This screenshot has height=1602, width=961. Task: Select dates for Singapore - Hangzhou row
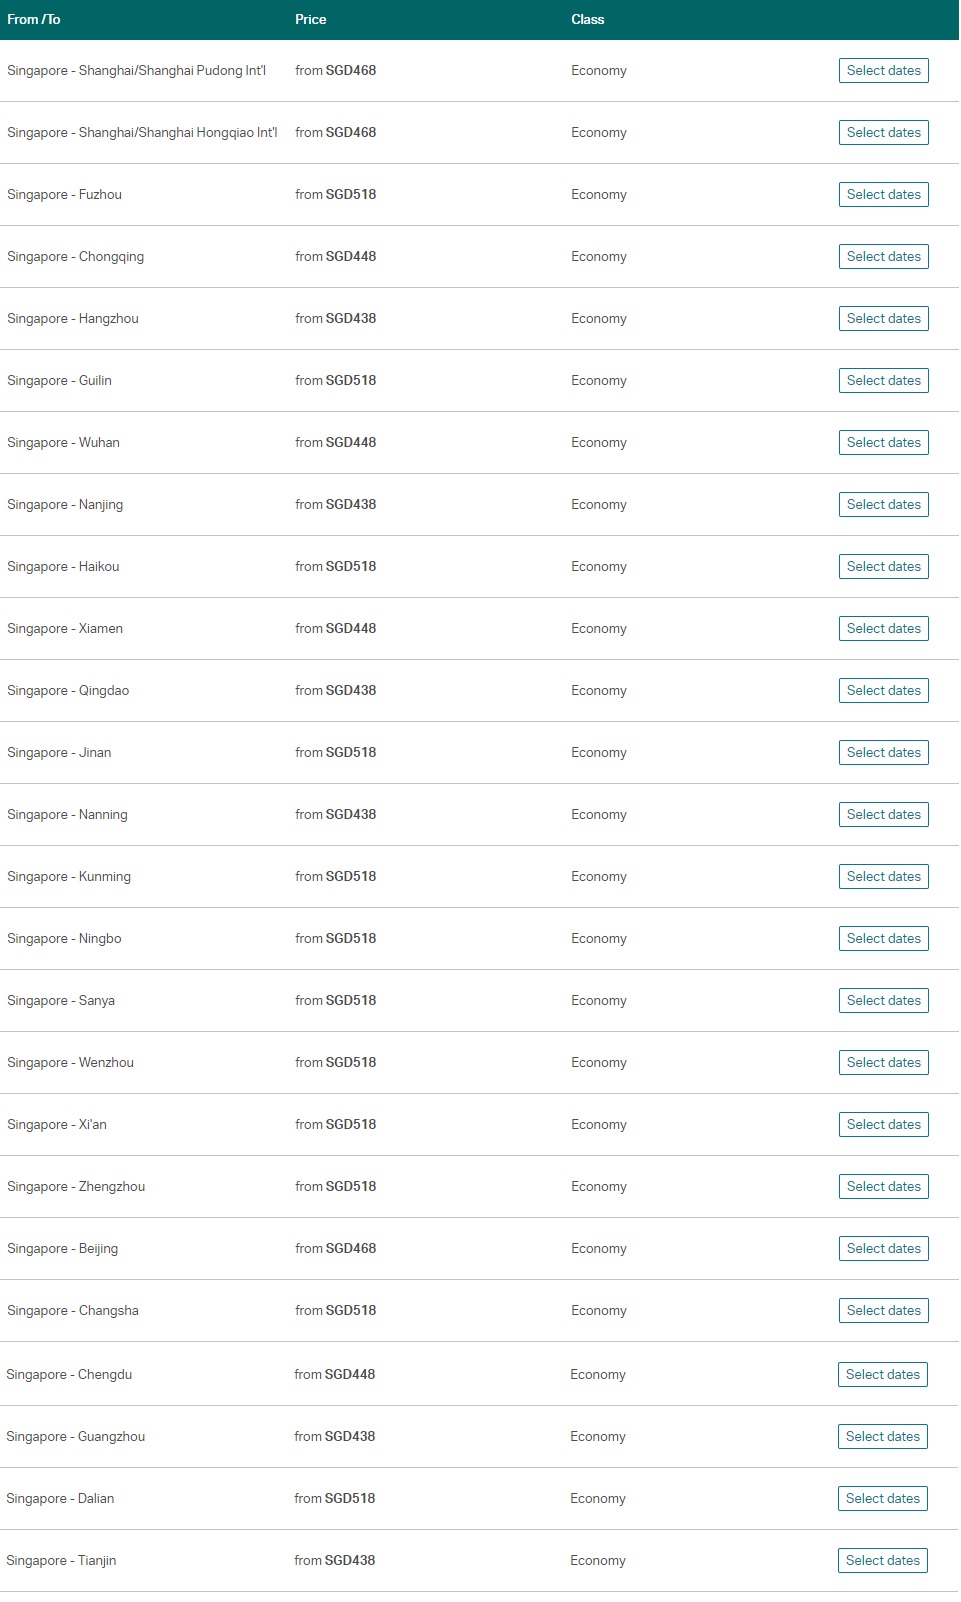tap(883, 319)
